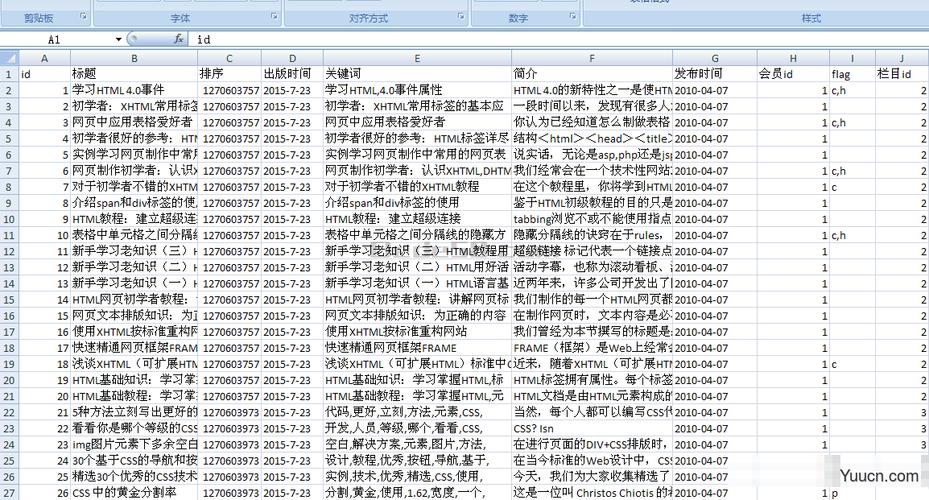Image resolution: width=929 pixels, height=500 pixels.
Task: Click header cell 发布时间 in G1
Action: 715,74
